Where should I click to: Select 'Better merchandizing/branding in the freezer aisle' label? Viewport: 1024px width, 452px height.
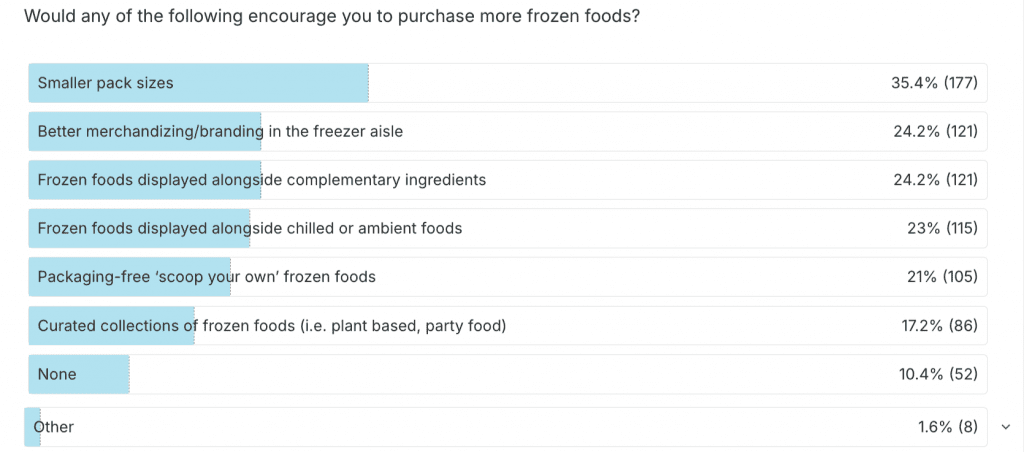click(x=220, y=131)
